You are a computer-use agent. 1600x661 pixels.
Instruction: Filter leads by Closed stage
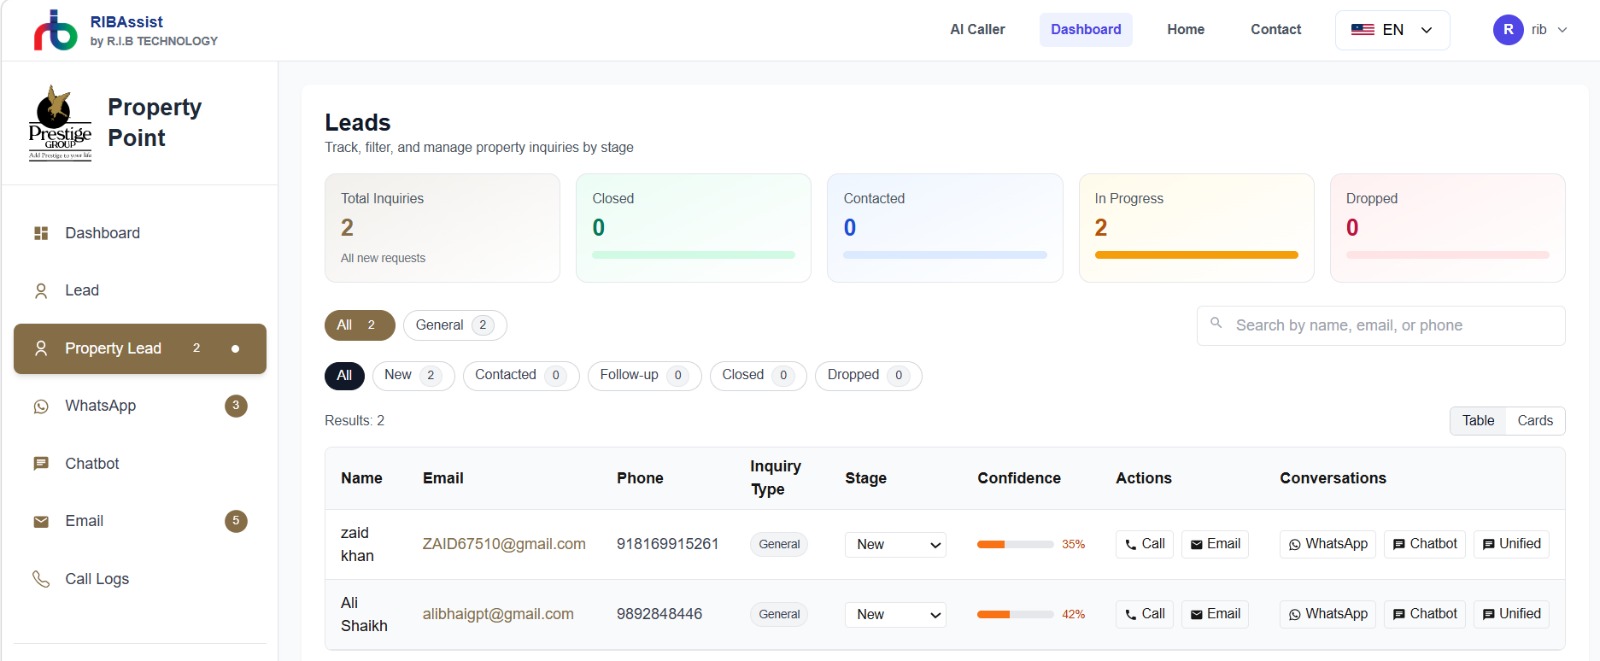point(758,375)
